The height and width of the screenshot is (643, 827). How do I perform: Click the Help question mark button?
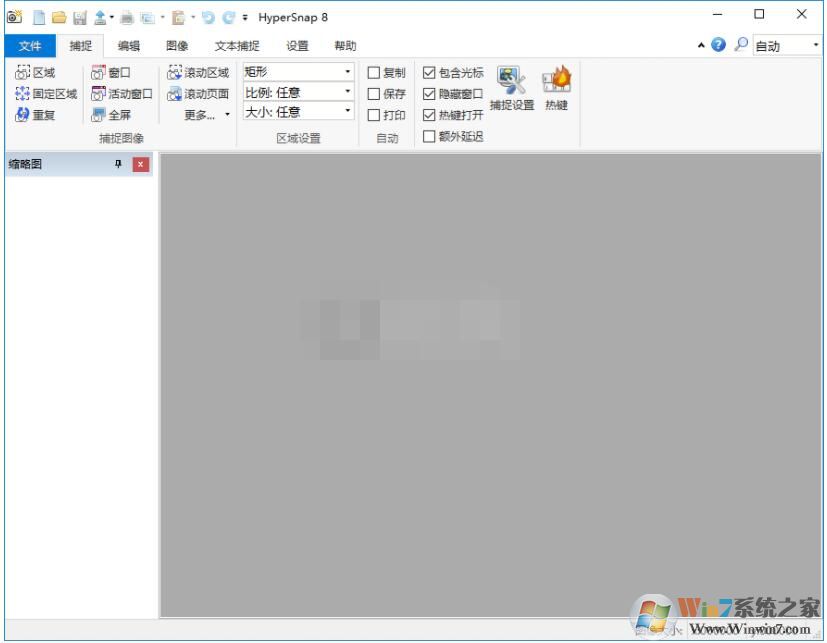(x=718, y=44)
